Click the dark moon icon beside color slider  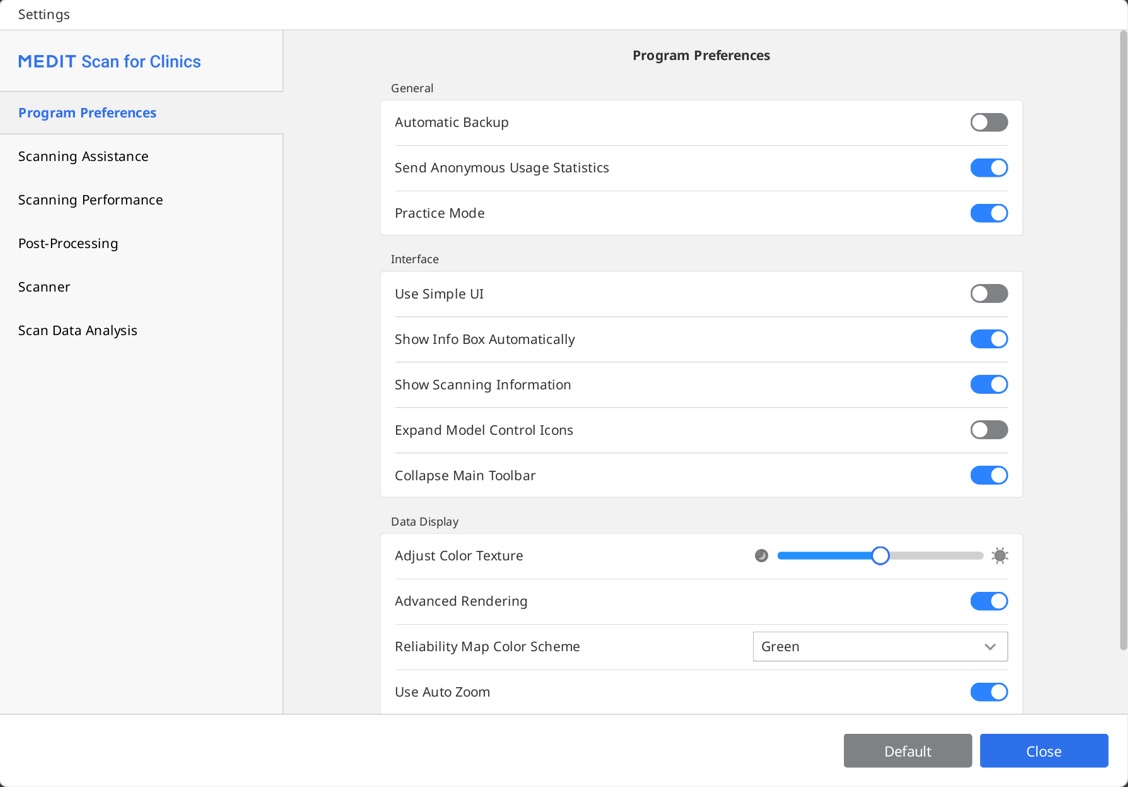[761, 555]
